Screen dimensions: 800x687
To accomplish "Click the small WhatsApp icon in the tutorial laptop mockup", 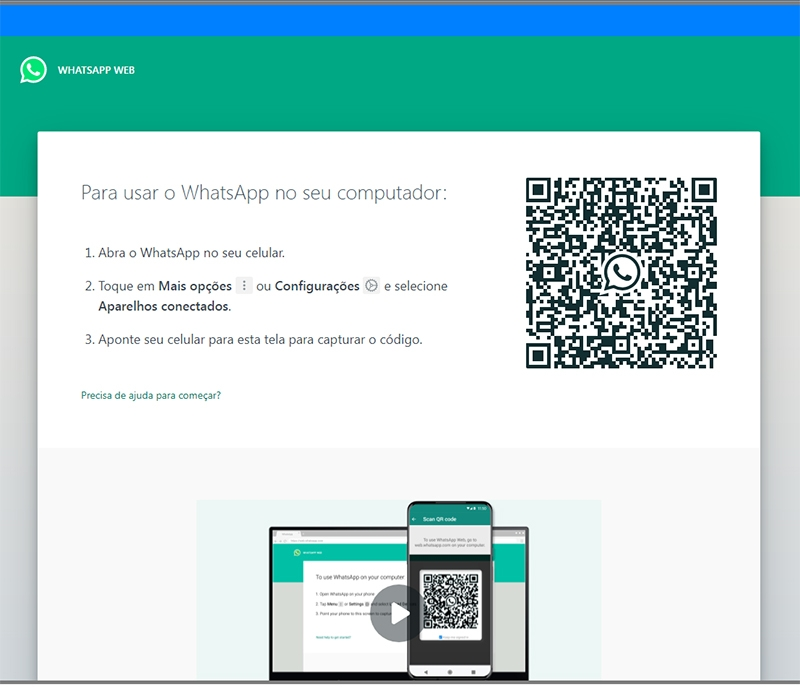I will [x=297, y=551].
